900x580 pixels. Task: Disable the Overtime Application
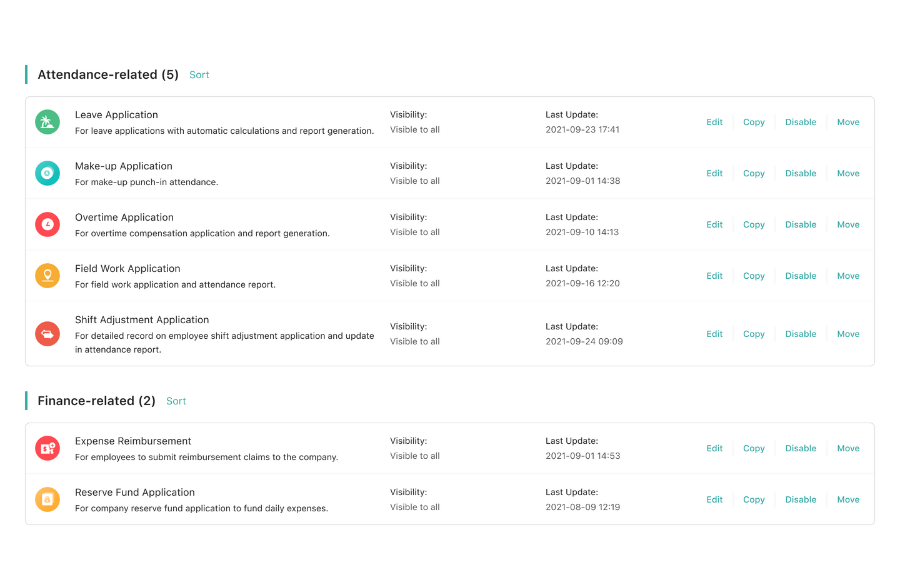click(x=801, y=225)
